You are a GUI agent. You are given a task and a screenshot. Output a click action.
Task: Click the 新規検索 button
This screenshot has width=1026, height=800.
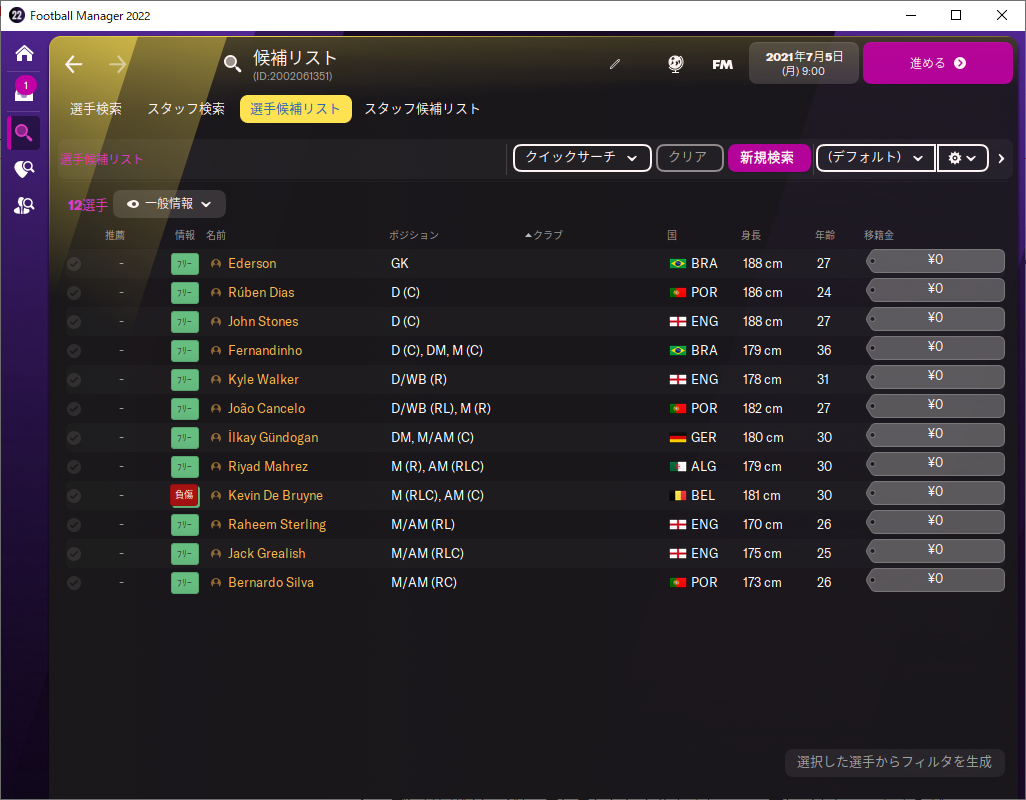coord(769,158)
